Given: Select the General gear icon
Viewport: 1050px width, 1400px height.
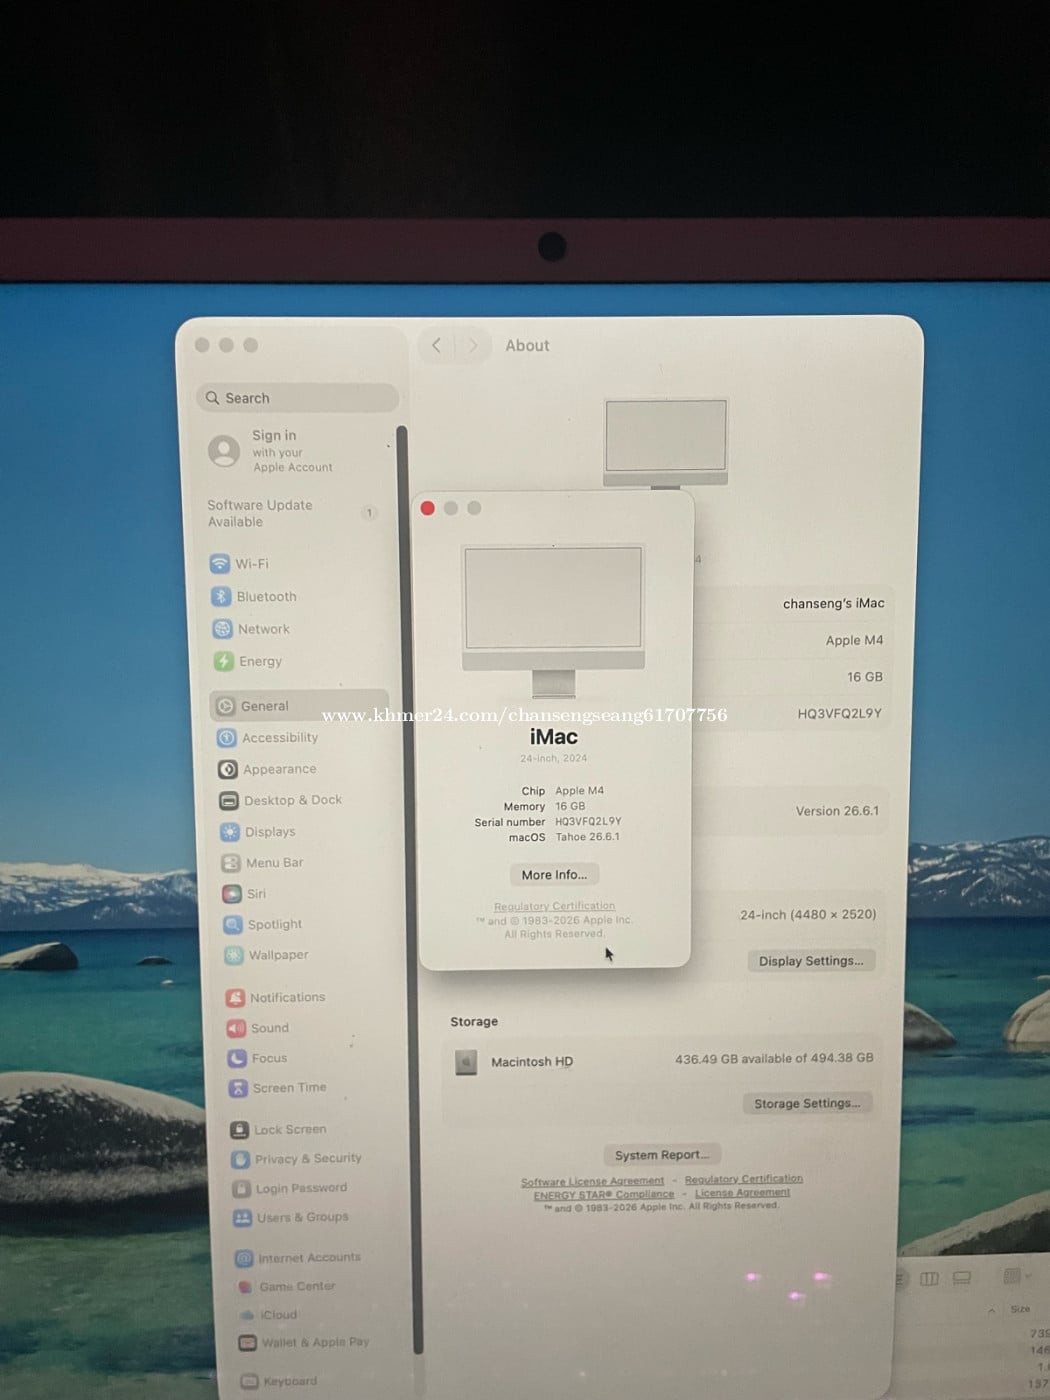Looking at the screenshot, I should coord(226,706).
